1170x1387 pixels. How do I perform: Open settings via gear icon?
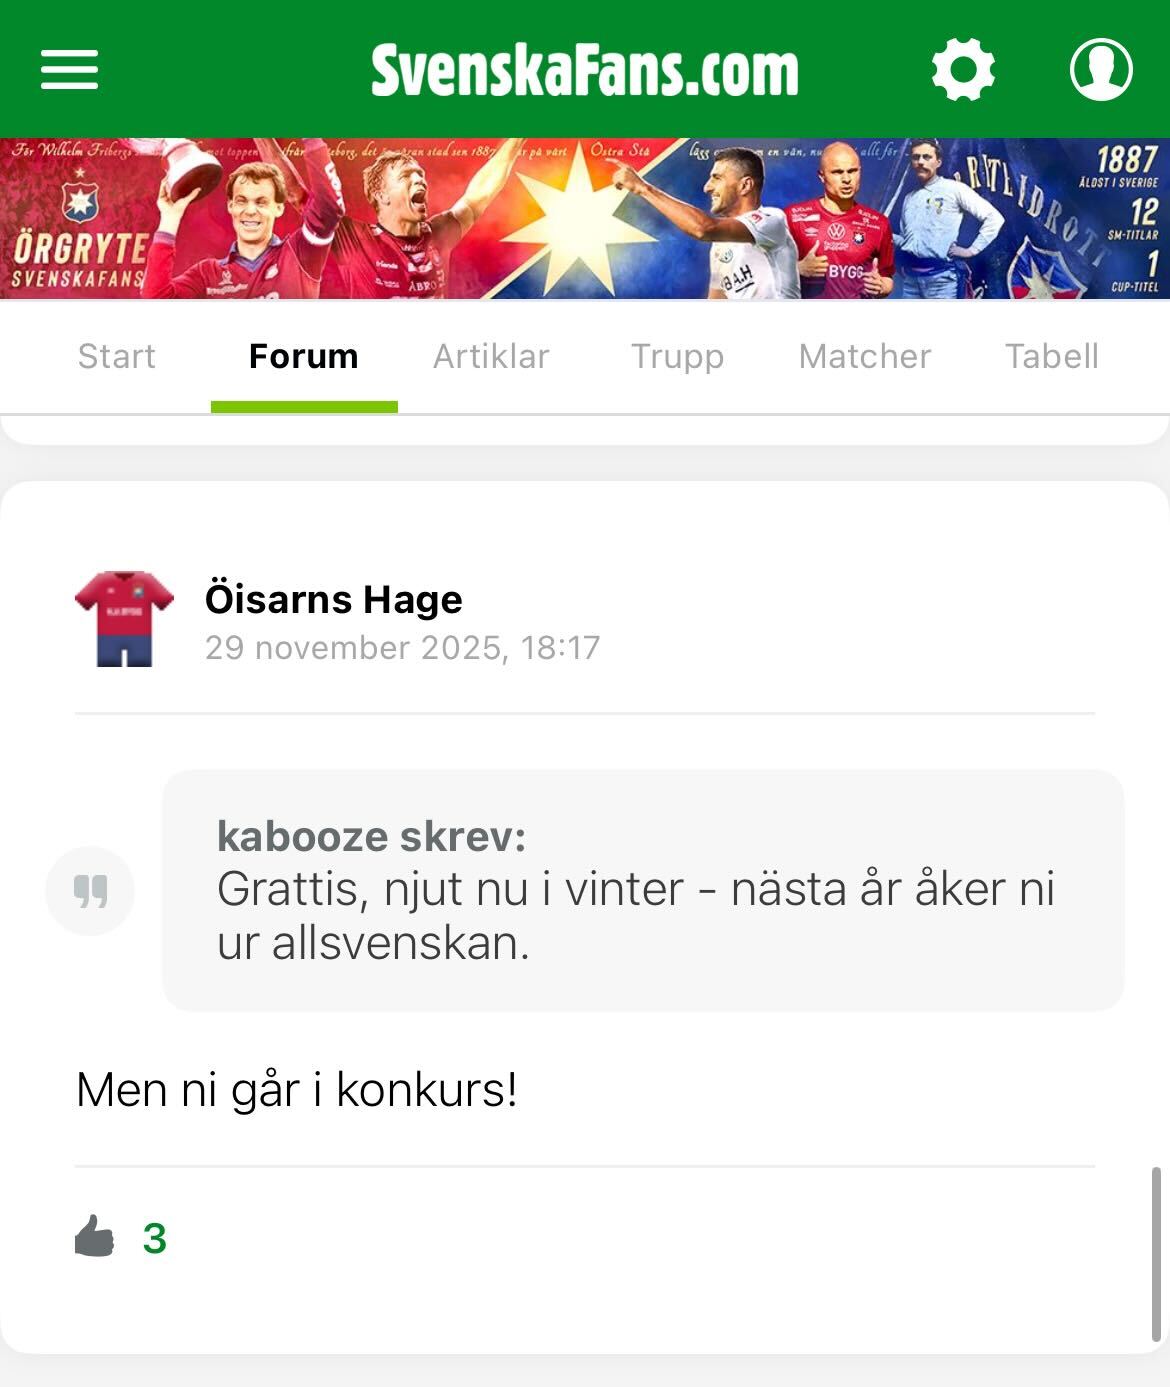(x=963, y=69)
